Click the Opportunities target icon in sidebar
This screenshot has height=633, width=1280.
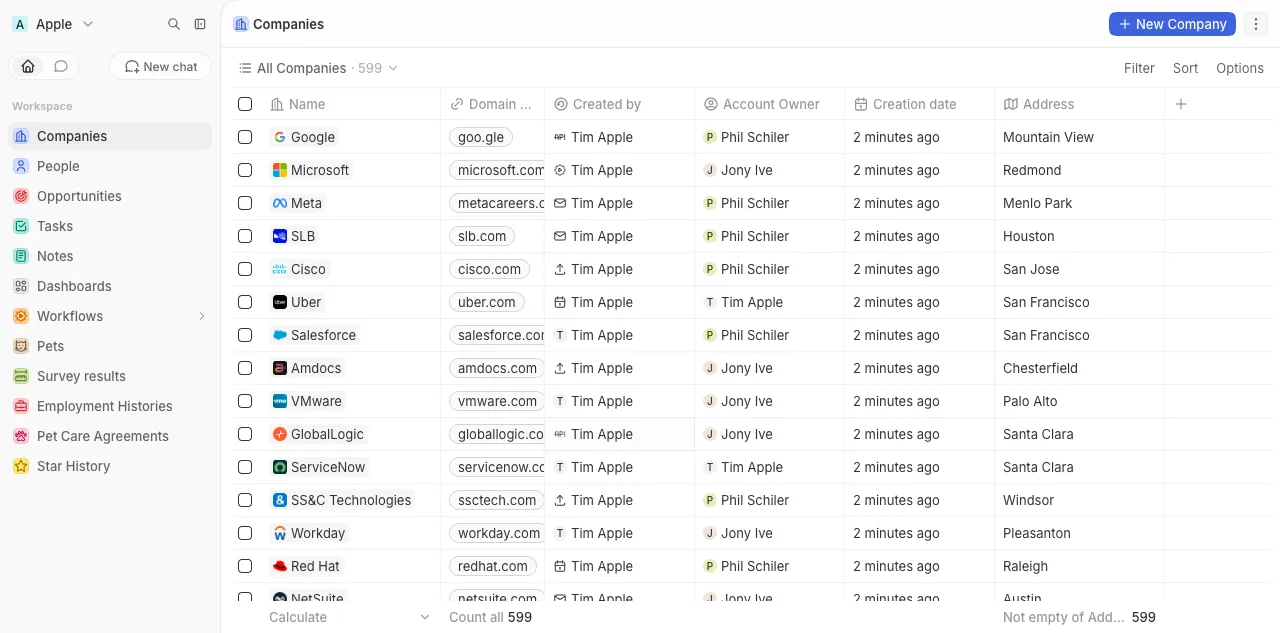(x=21, y=196)
